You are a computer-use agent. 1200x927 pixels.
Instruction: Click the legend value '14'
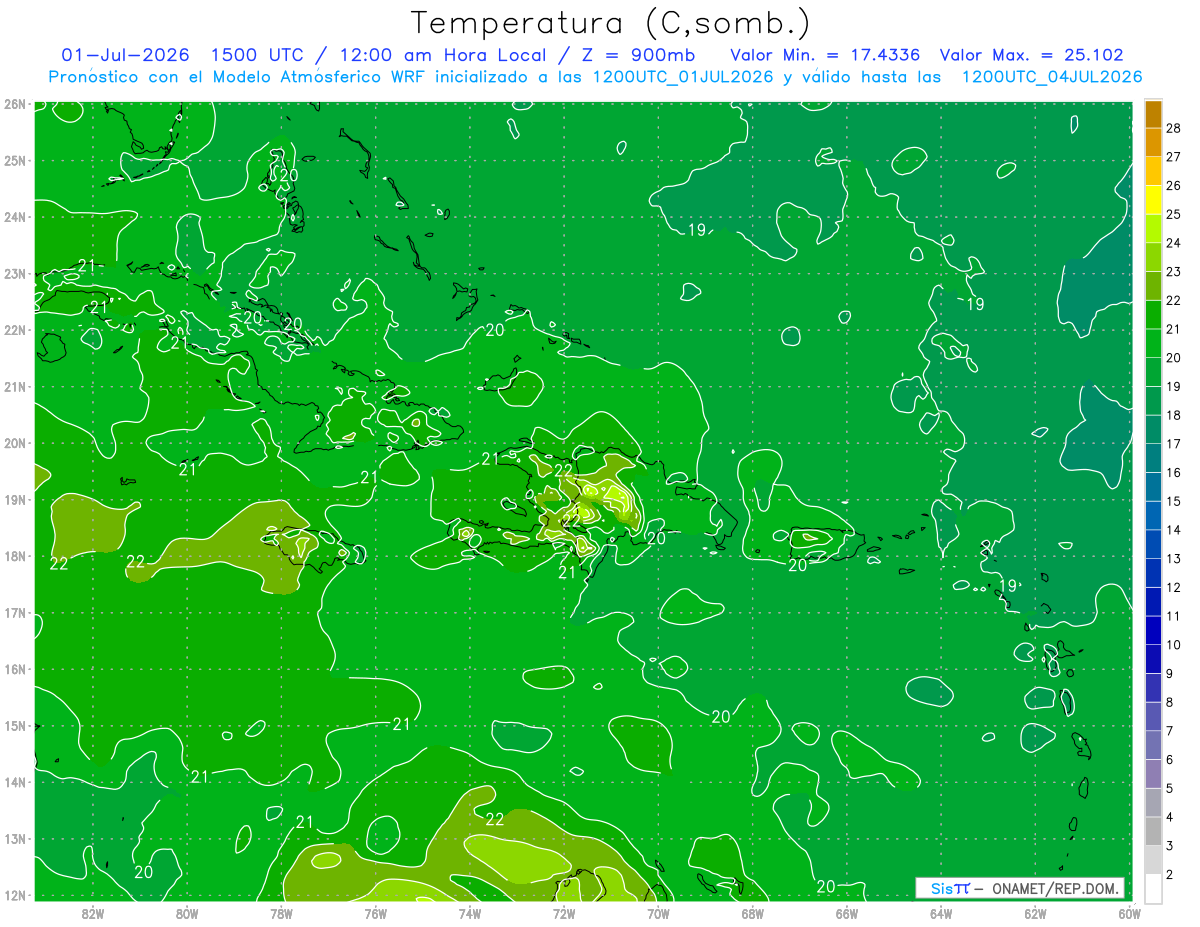(x=1173, y=530)
